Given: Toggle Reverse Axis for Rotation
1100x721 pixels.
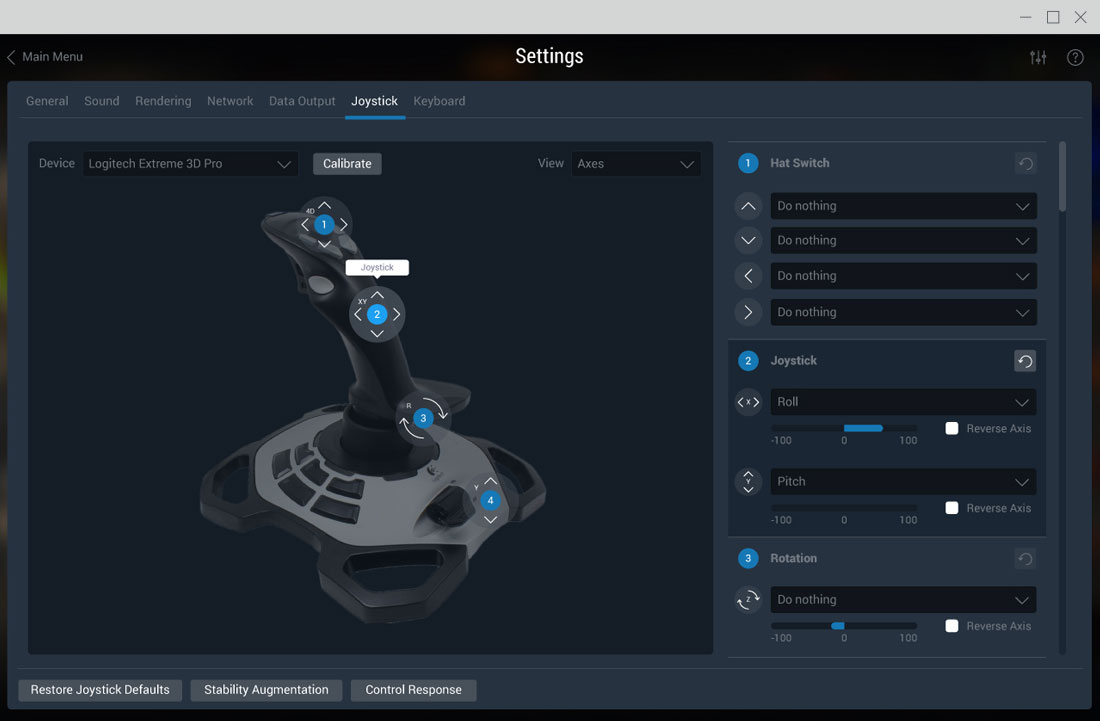Looking at the screenshot, I should (952, 626).
